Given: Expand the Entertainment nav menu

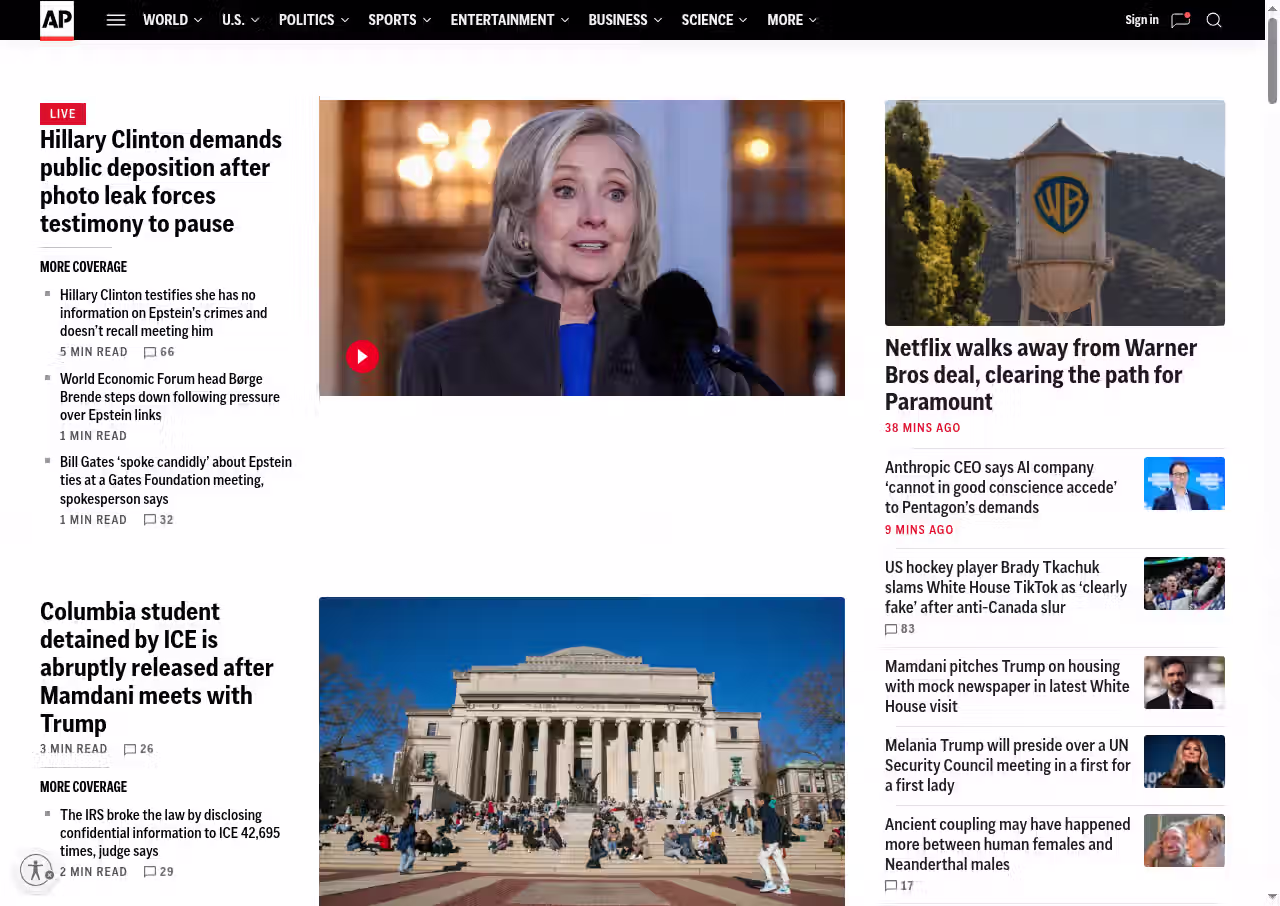Looking at the screenshot, I should (509, 20).
